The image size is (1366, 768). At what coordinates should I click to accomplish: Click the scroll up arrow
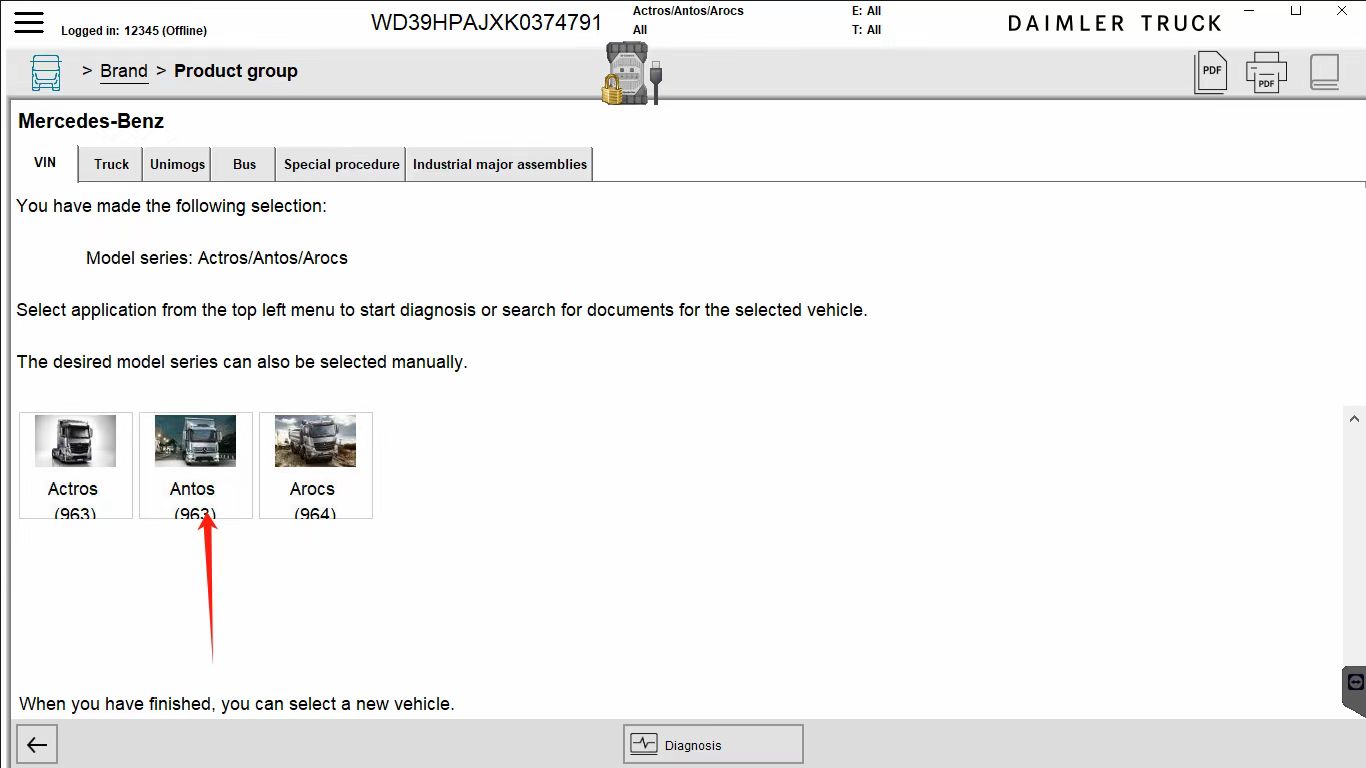coord(1355,419)
